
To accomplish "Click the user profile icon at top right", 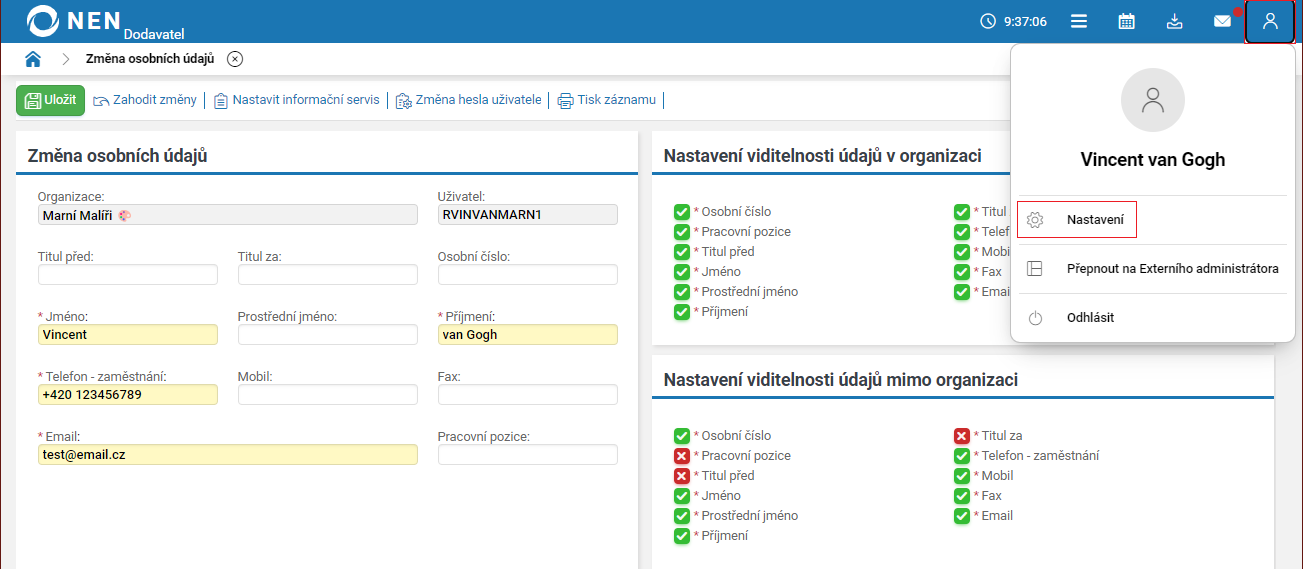I will tap(1270, 21).
